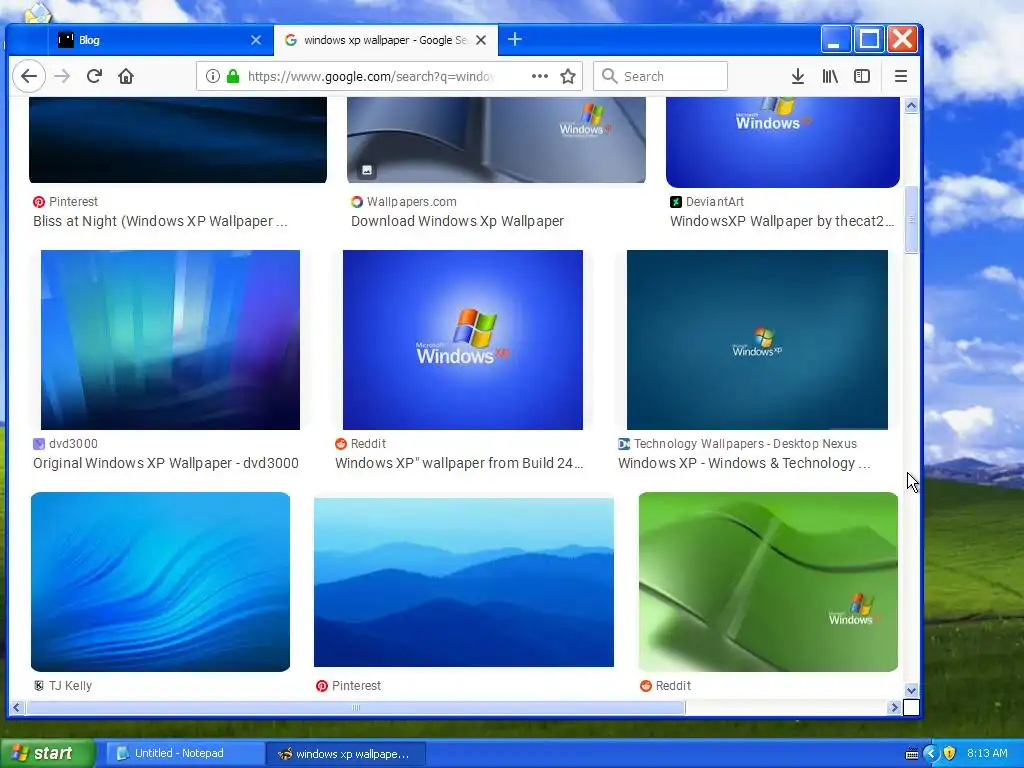Open the Library bookshelf icon
This screenshot has height=768, width=1024.
[830, 76]
